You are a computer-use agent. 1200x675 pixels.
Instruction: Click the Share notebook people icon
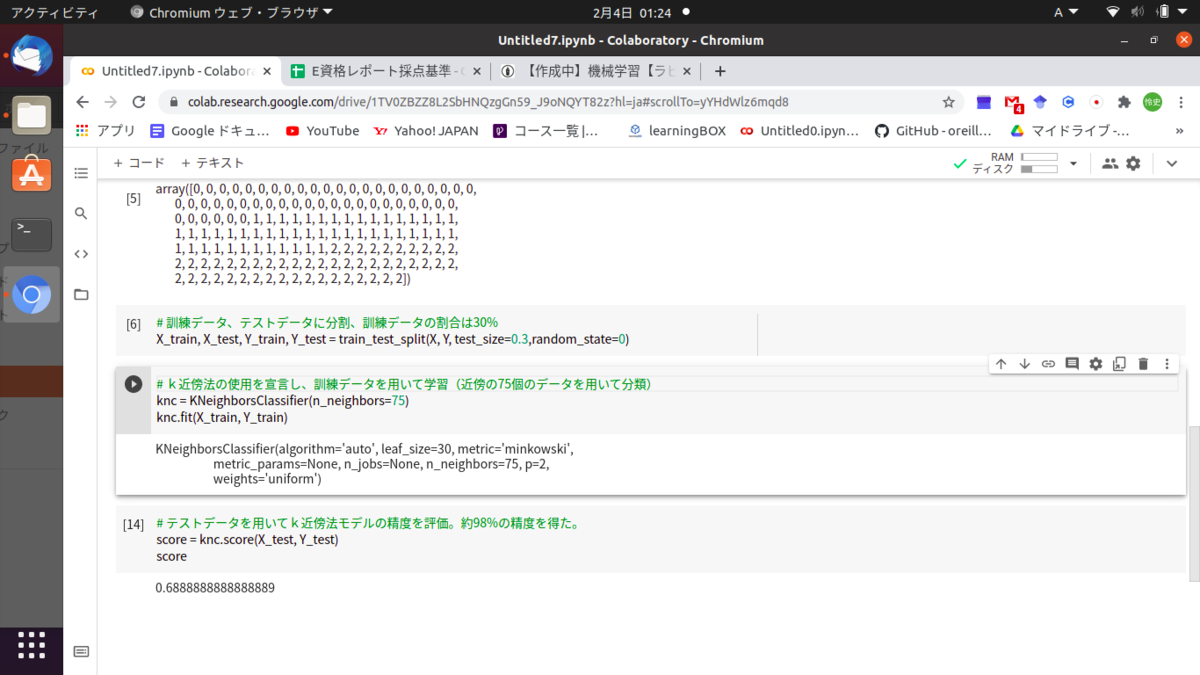click(x=1110, y=163)
